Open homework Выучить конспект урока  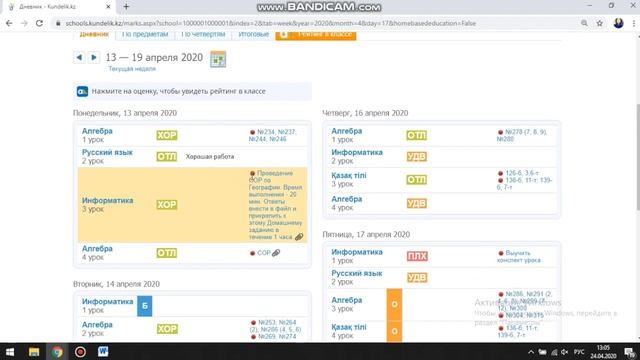tap(519, 256)
